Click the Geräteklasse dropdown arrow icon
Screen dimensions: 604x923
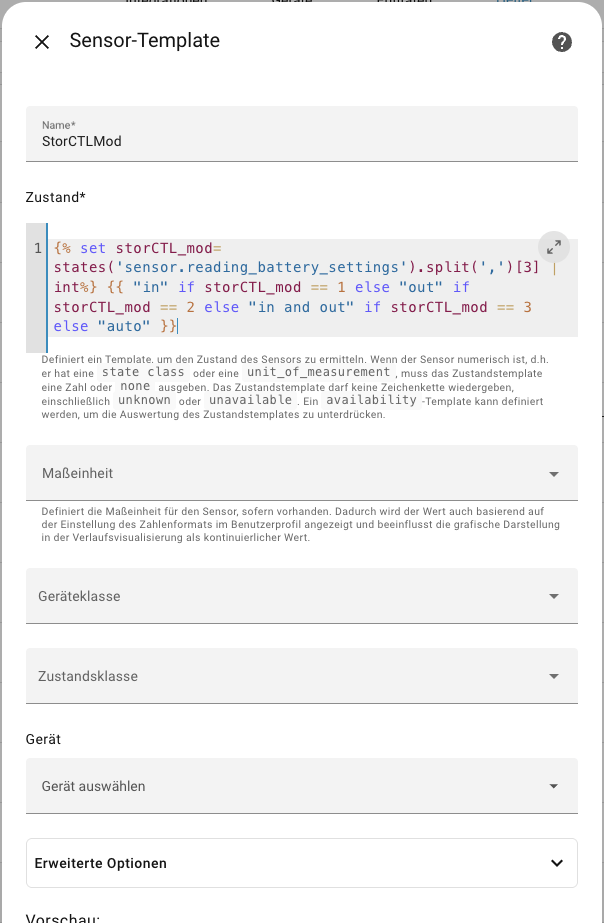[553, 596]
